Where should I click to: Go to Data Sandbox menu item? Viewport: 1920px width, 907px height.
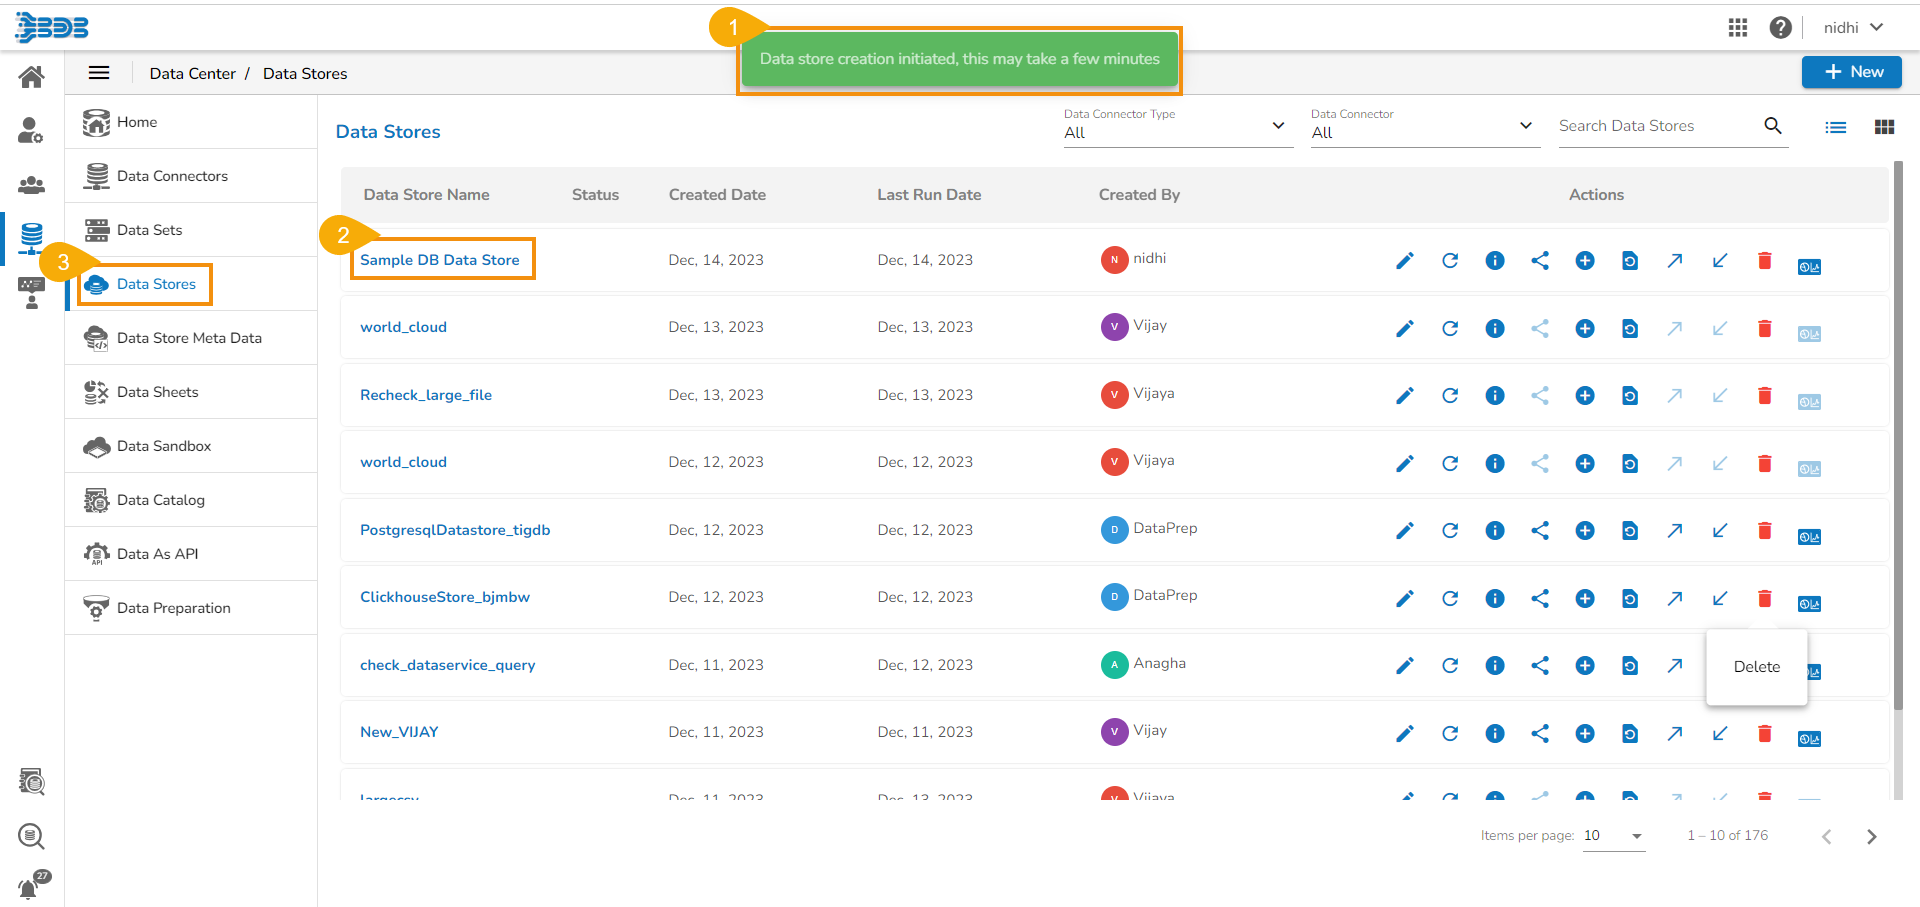(x=164, y=446)
